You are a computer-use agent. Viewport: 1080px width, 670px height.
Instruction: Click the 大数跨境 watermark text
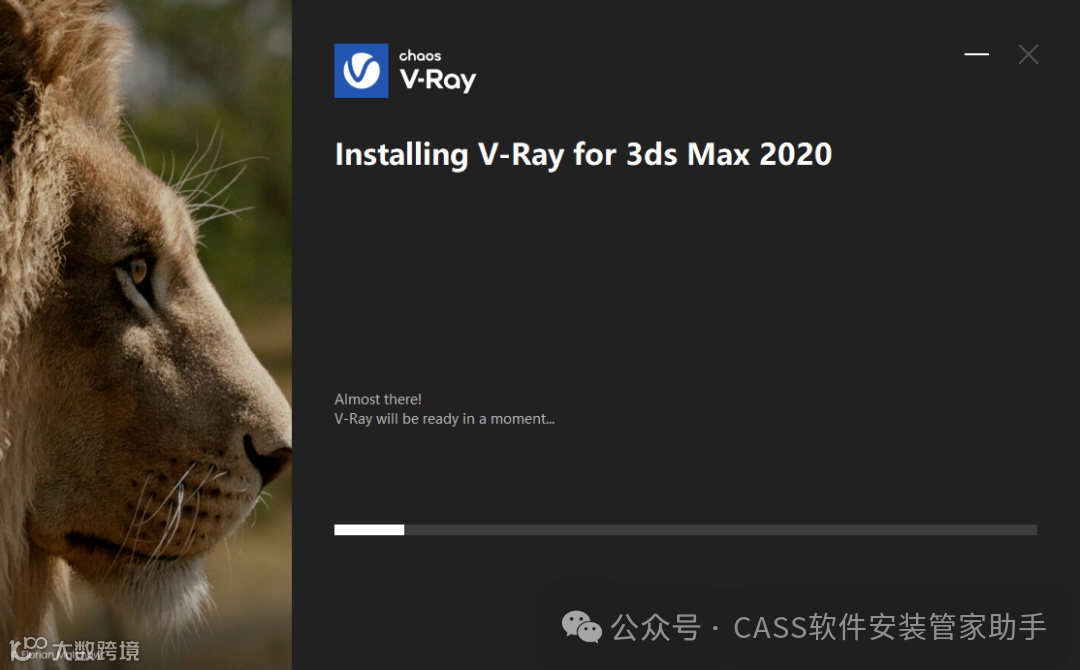(96, 650)
